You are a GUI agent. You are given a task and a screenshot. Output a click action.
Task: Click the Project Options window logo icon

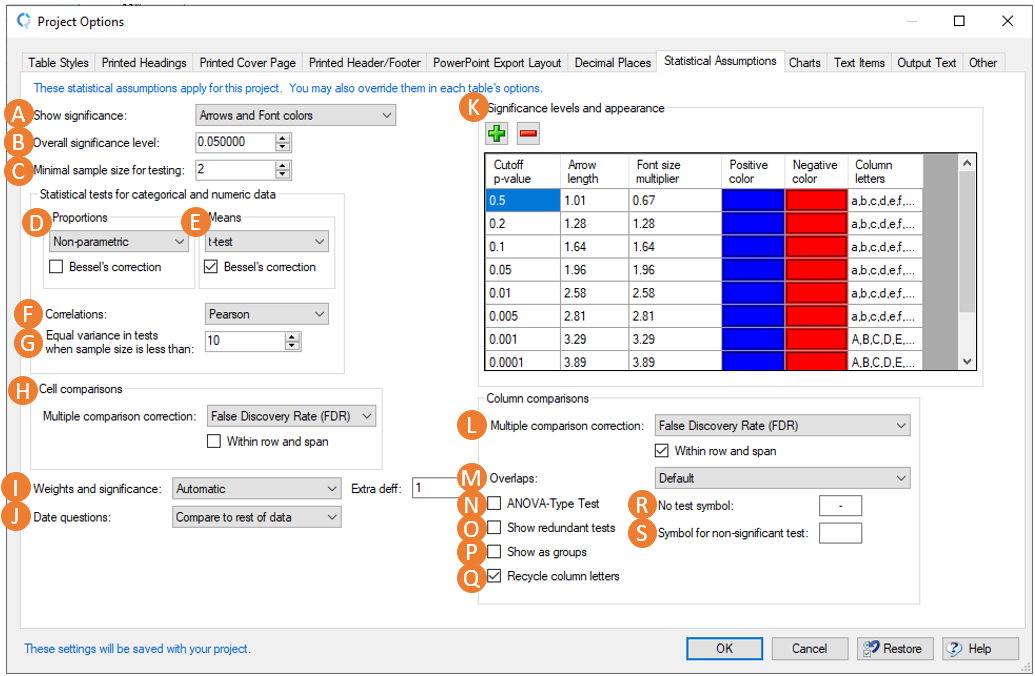24,21
